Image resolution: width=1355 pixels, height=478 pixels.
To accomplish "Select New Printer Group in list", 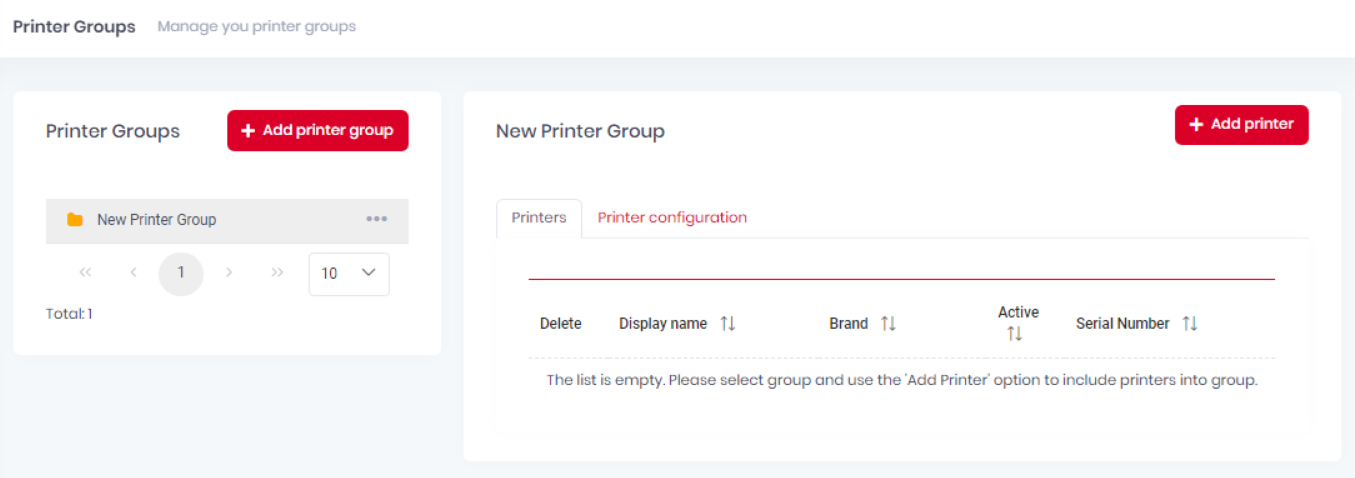I will 227,220.
